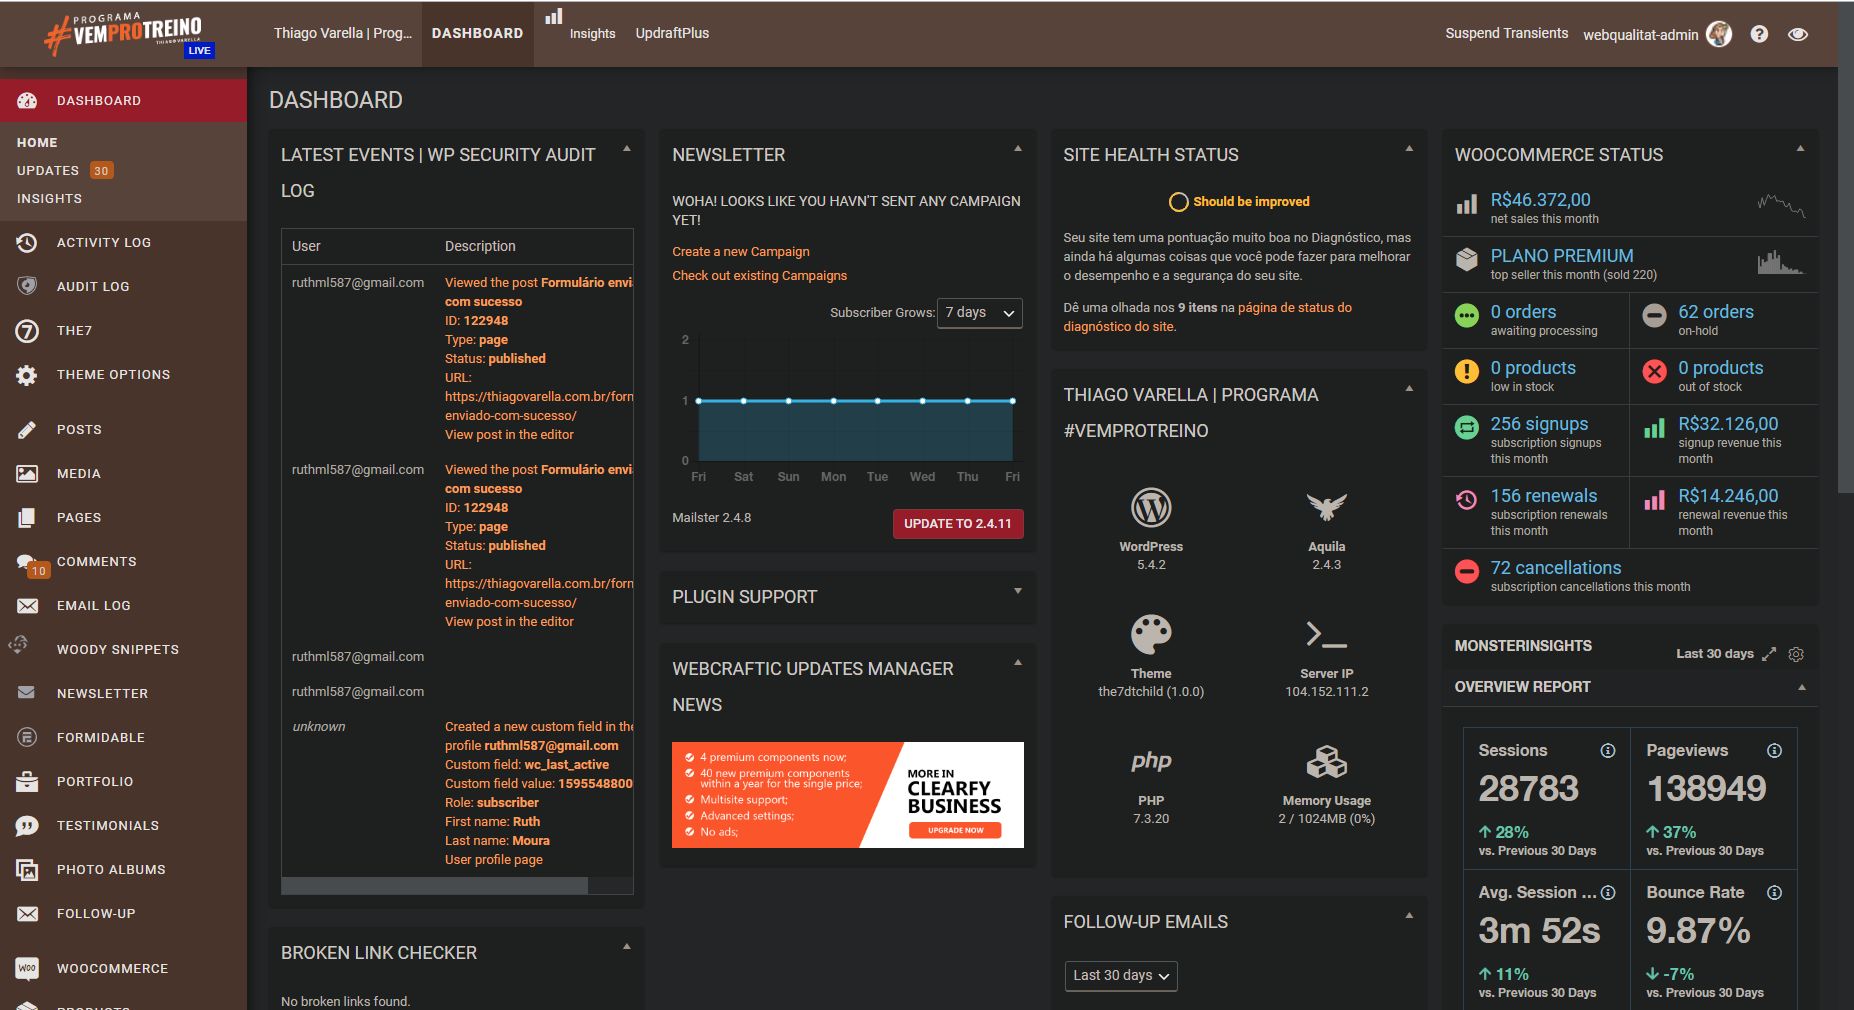Go to Updates in sidebar submenu
Screen dimensions: 1854x1010
click(x=48, y=171)
